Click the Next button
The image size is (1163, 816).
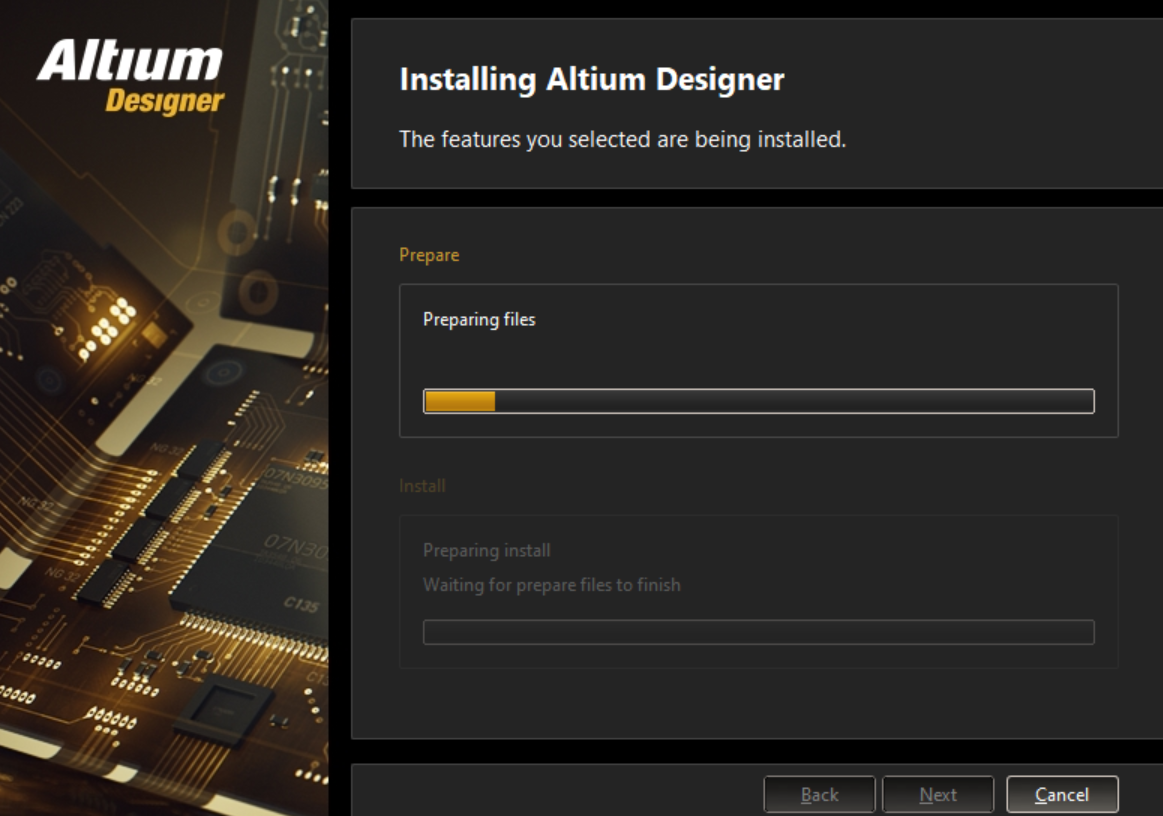pos(938,794)
